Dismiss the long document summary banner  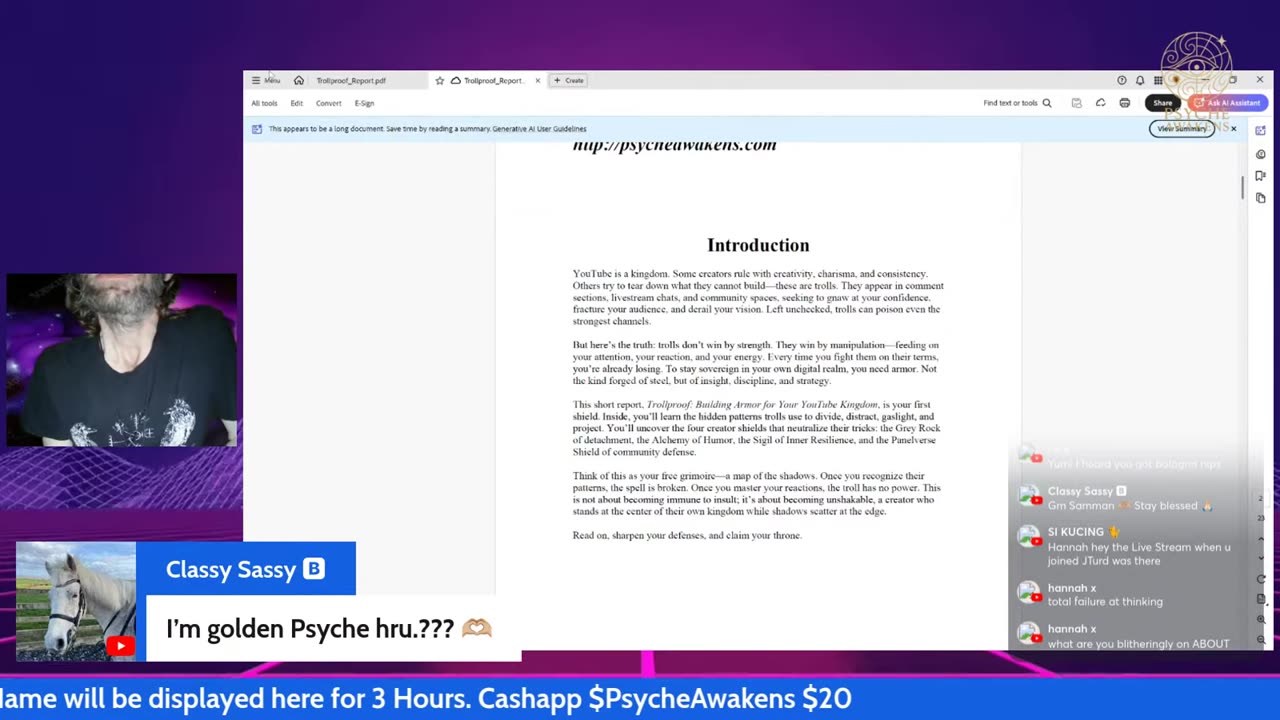pyautogui.click(x=1233, y=129)
